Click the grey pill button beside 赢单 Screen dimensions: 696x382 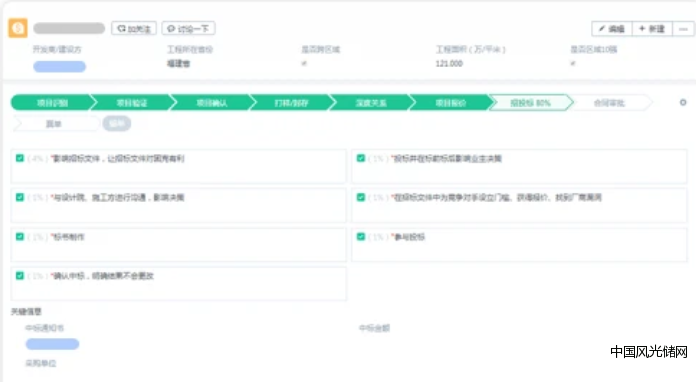pos(117,123)
